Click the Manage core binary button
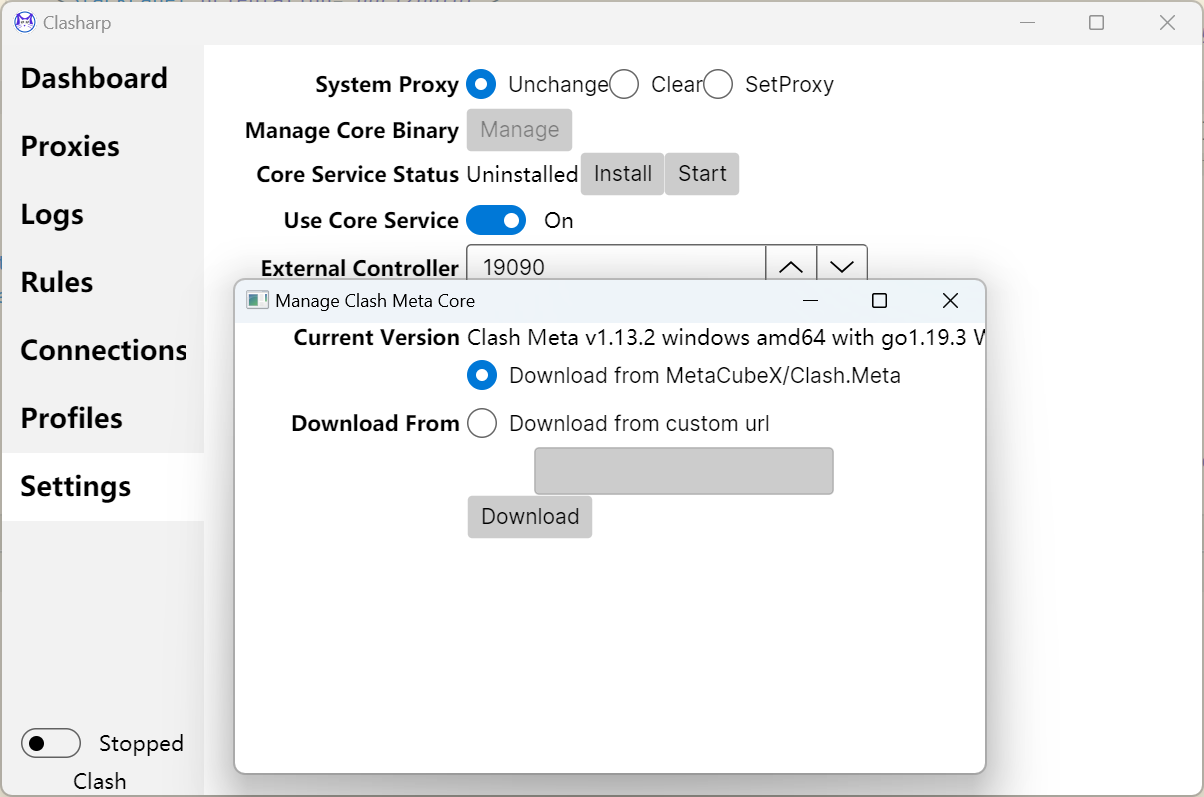Viewport: 1204px width, 797px height. (520, 130)
